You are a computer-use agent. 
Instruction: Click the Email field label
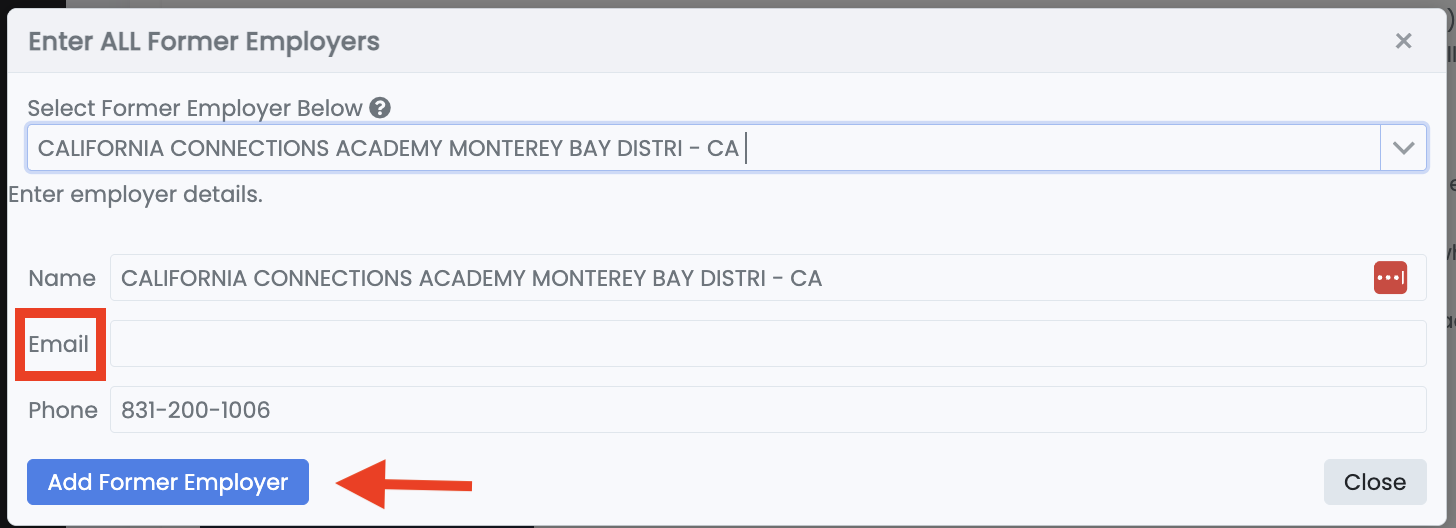[x=58, y=345]
